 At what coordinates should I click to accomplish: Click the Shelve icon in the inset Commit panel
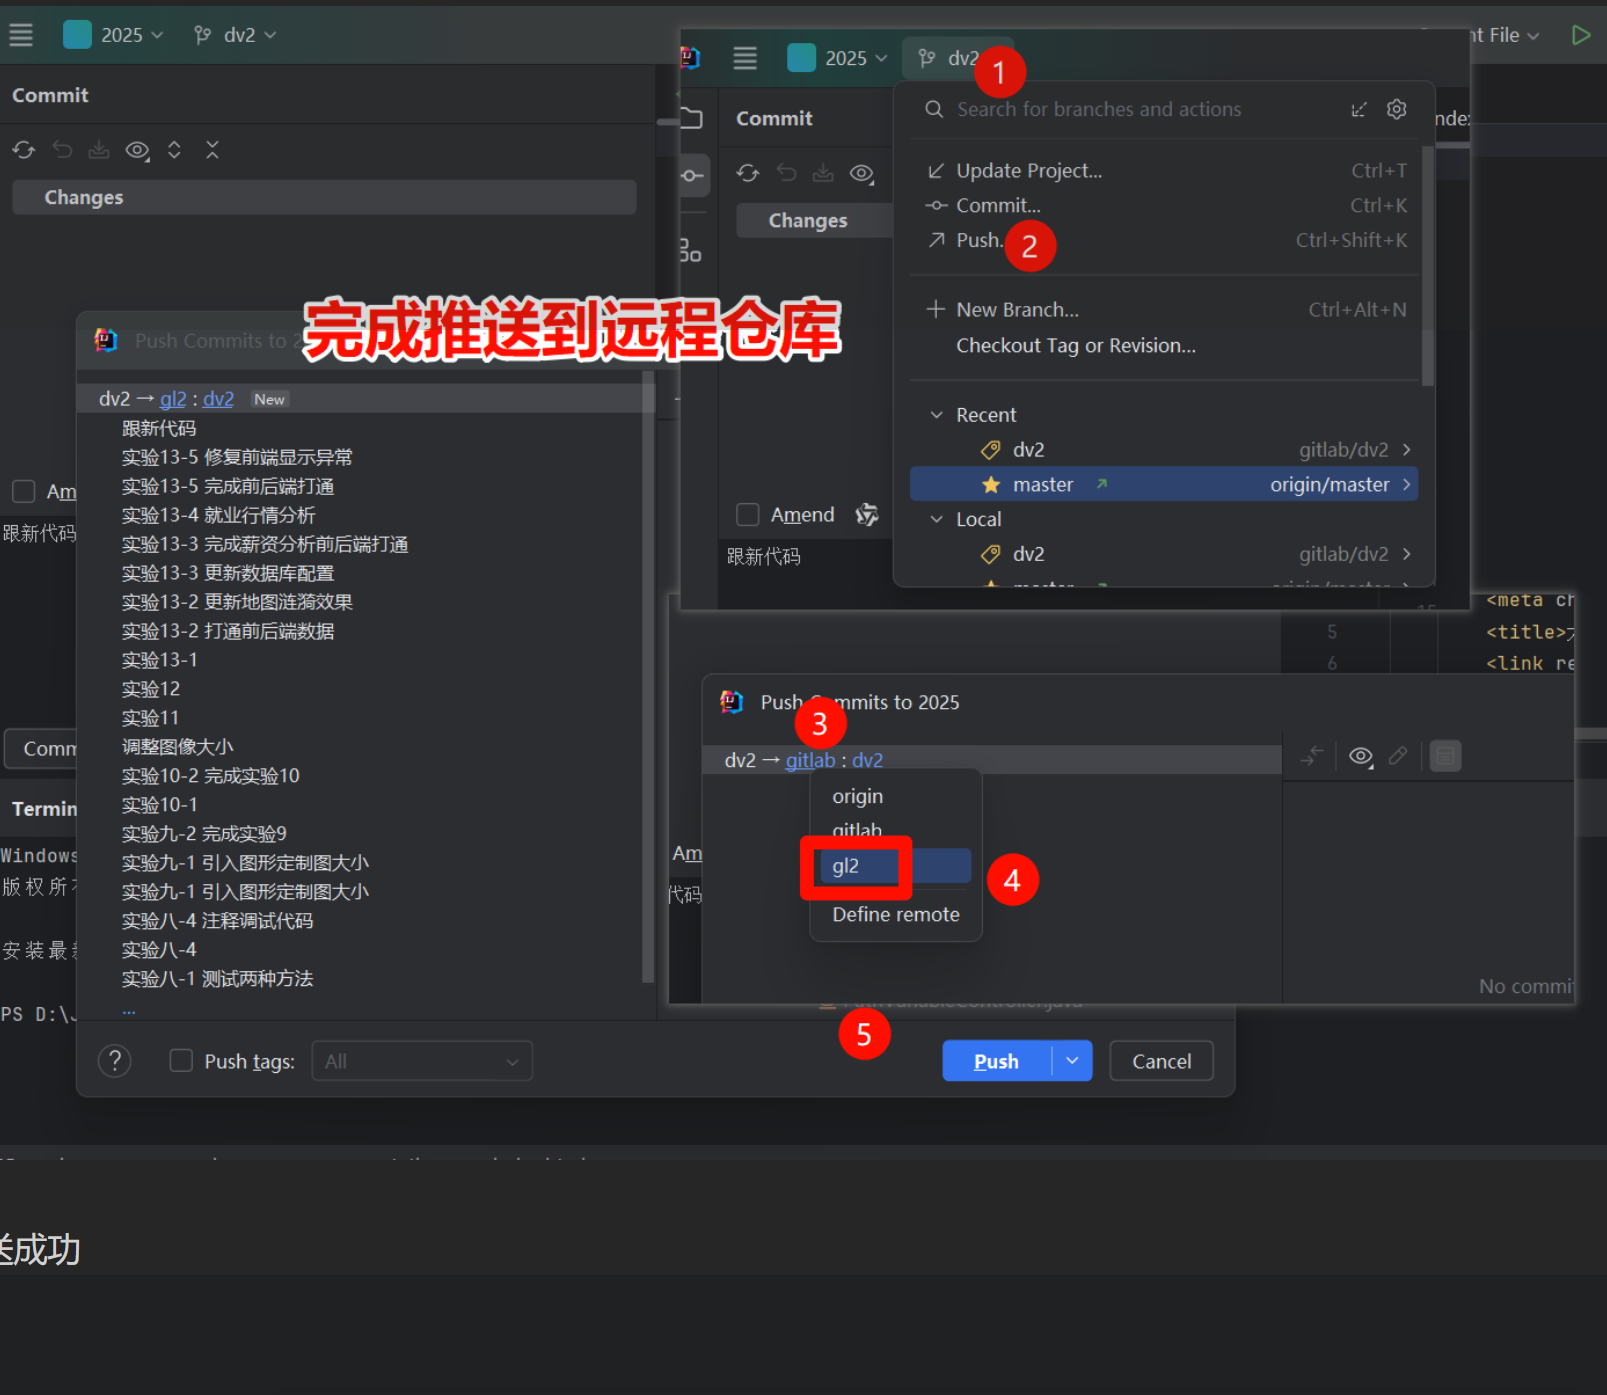[x=823, y=173]
